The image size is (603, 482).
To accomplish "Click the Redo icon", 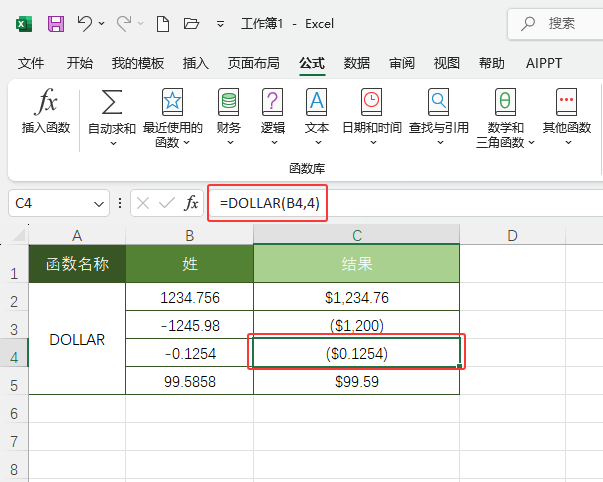I will 124,24.
